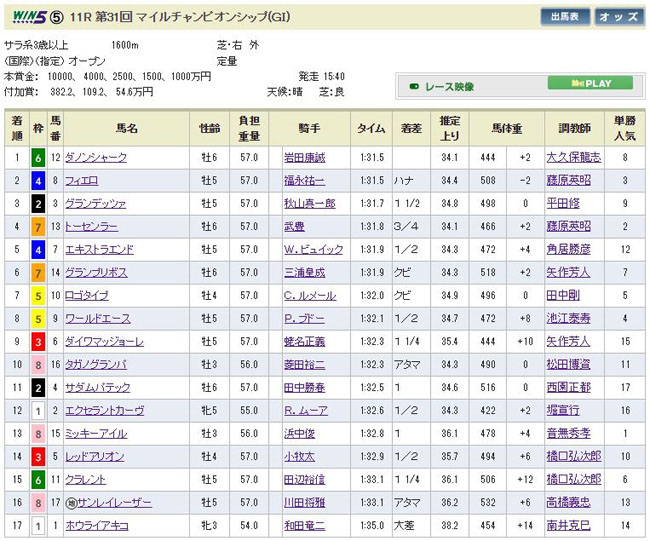Open horse ミッキーアイル link
Viewport: 650px width, 541px height.
93,434
